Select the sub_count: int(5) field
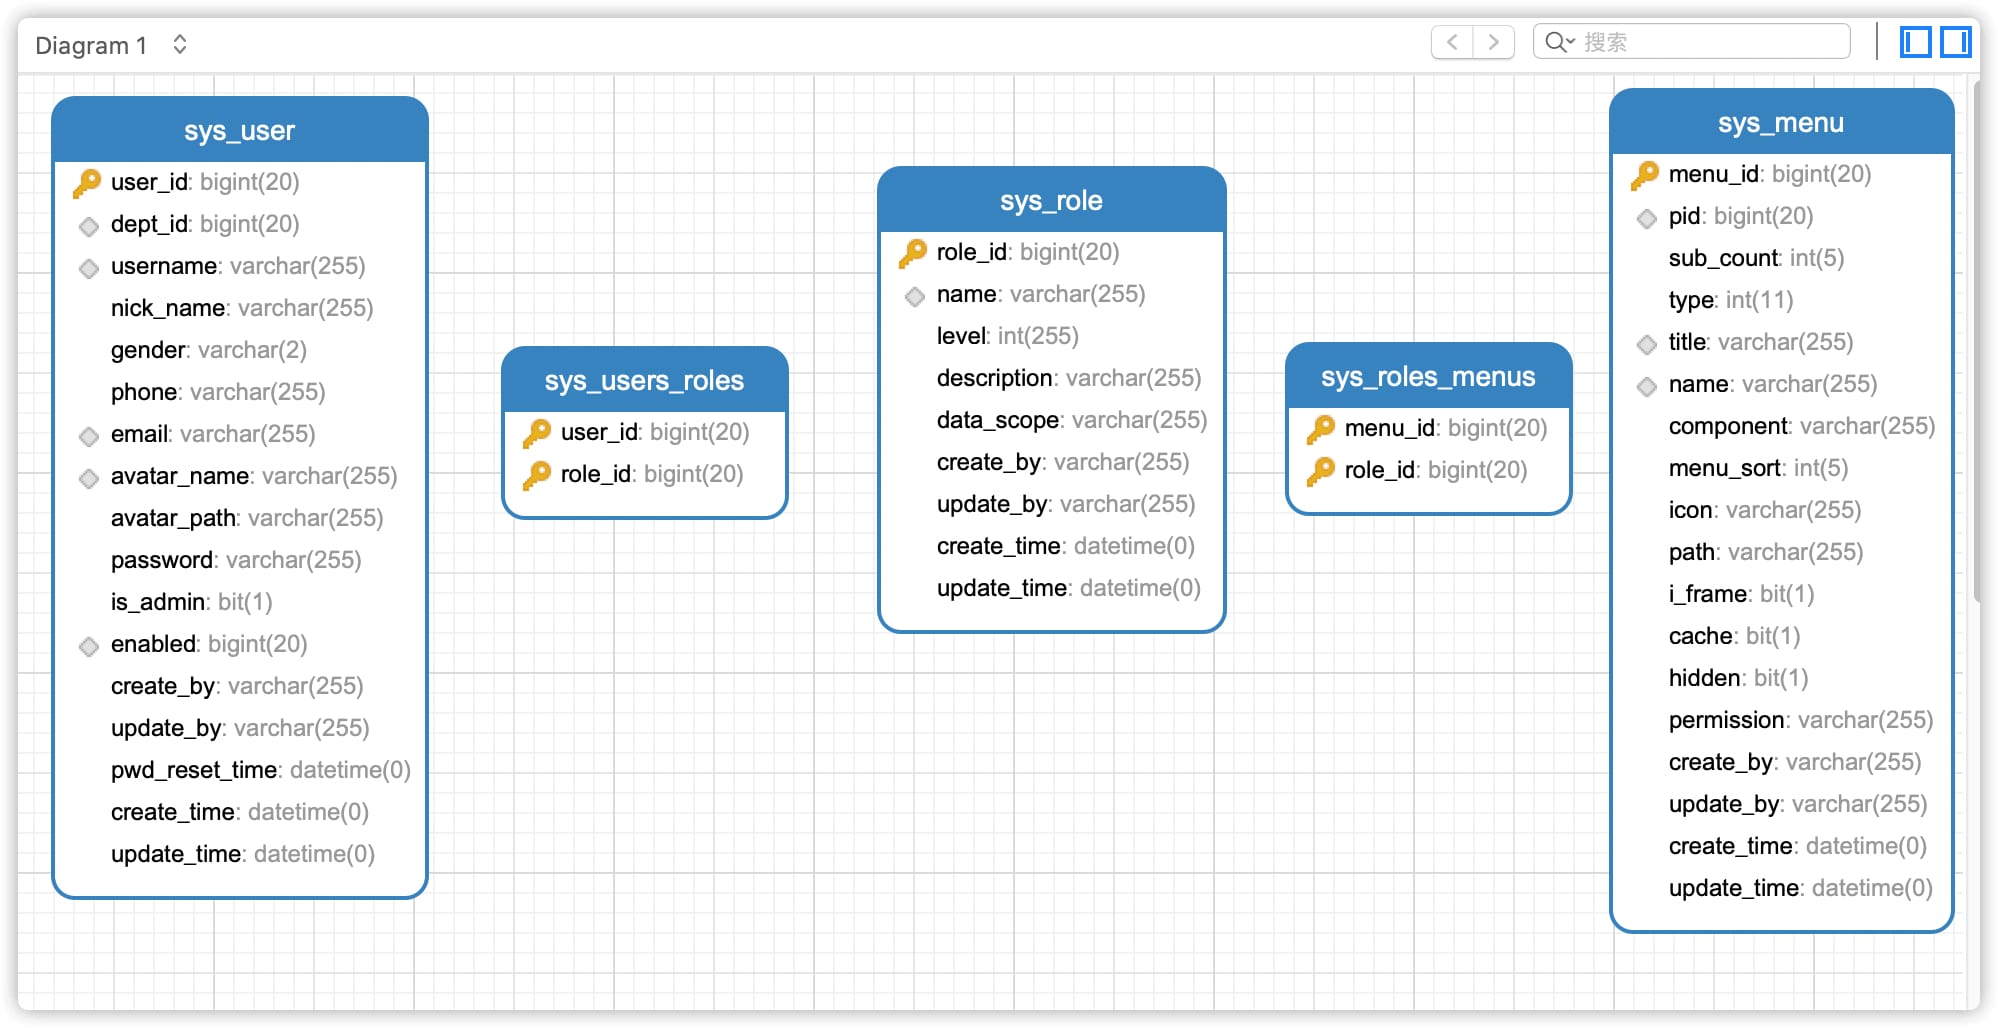This screenshot has height=1028, width=1998. tap(1756, 258)
